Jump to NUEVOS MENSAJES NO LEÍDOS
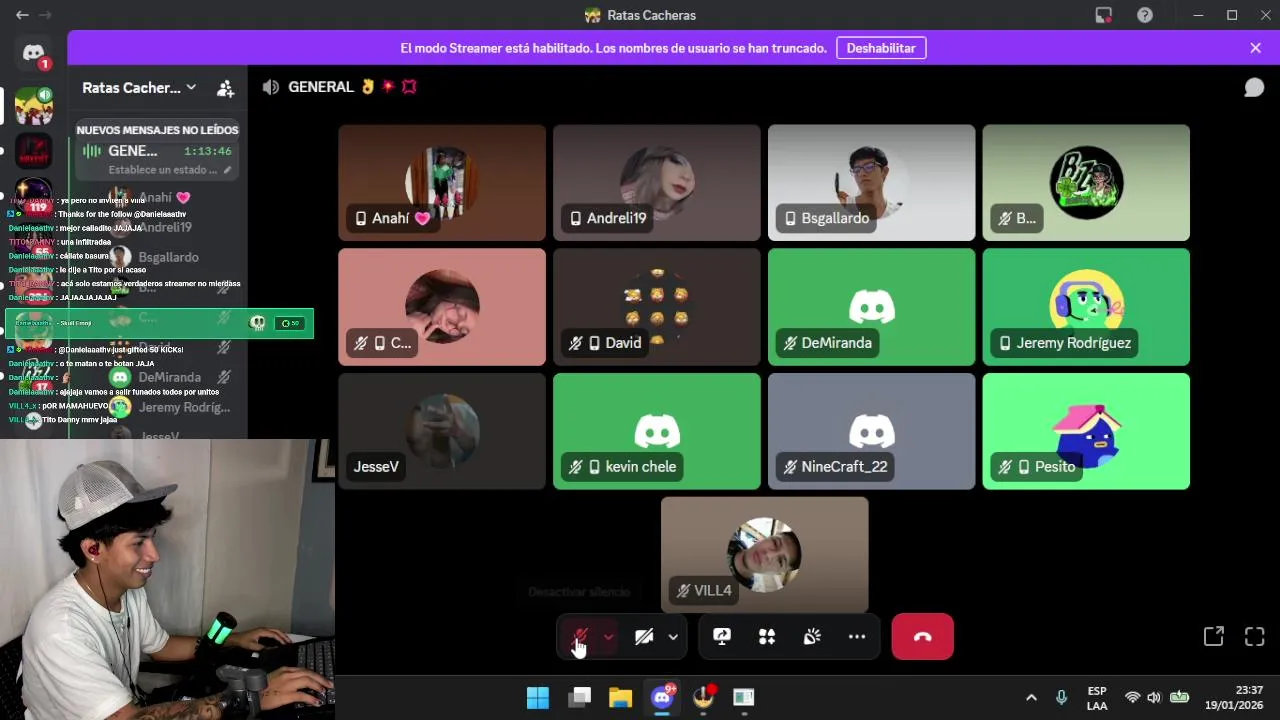The height and width of the screenshot is (720, 1280). (157, 129)
